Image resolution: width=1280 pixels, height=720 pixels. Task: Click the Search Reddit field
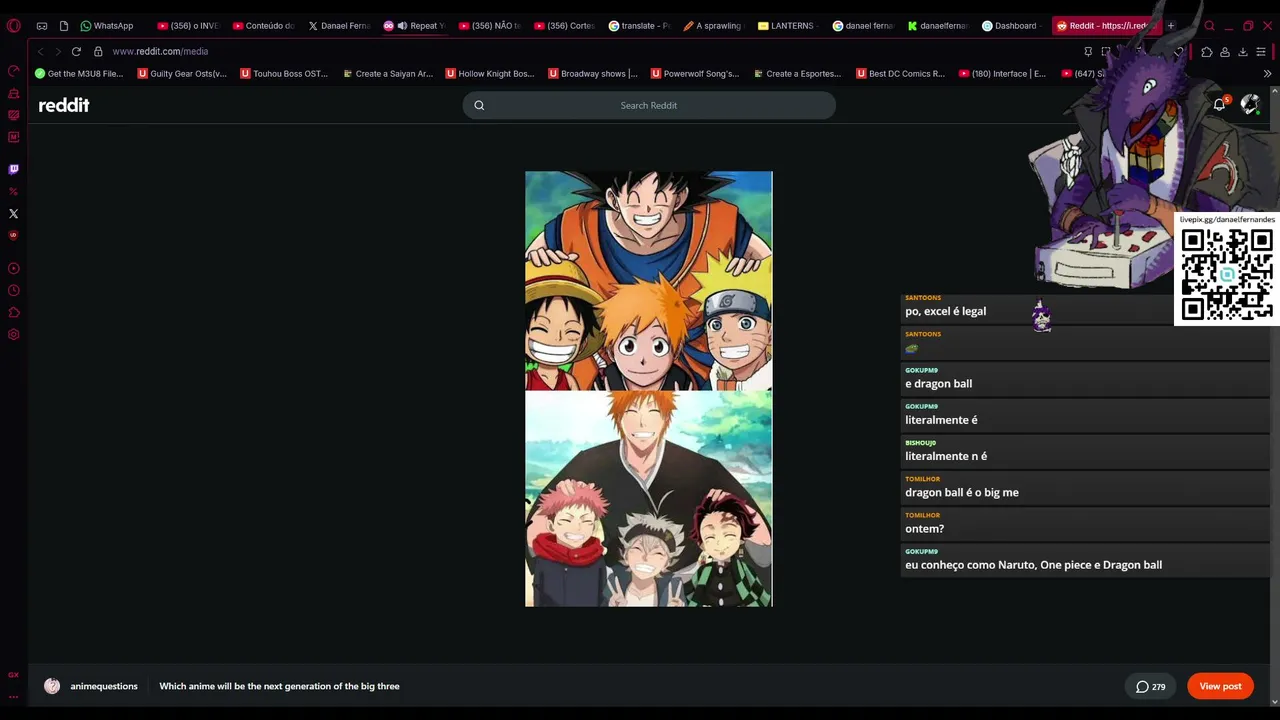[649, 105]
